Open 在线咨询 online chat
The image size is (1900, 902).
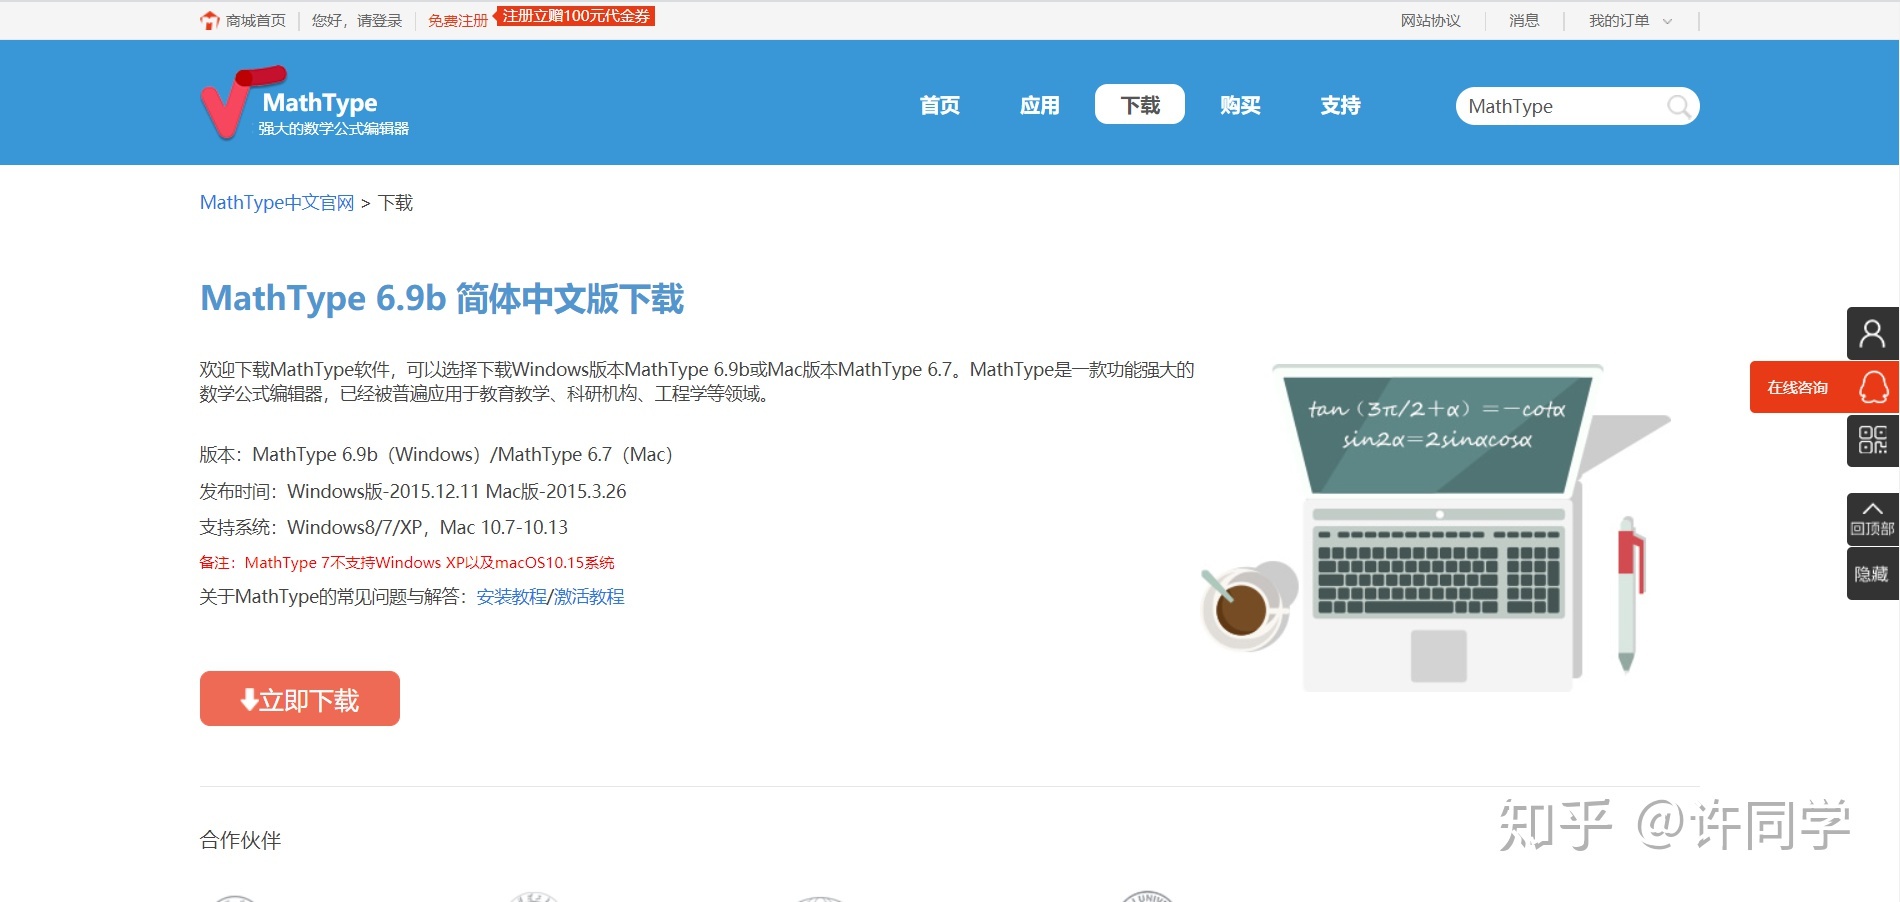click(1824, 387)
